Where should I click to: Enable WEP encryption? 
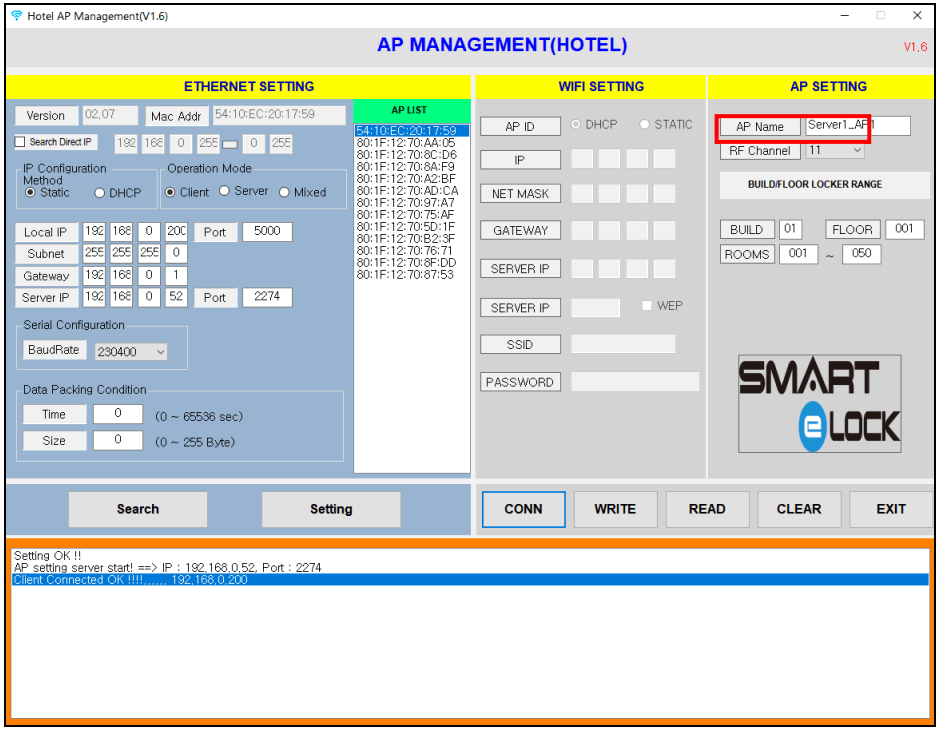pos(646,307)
